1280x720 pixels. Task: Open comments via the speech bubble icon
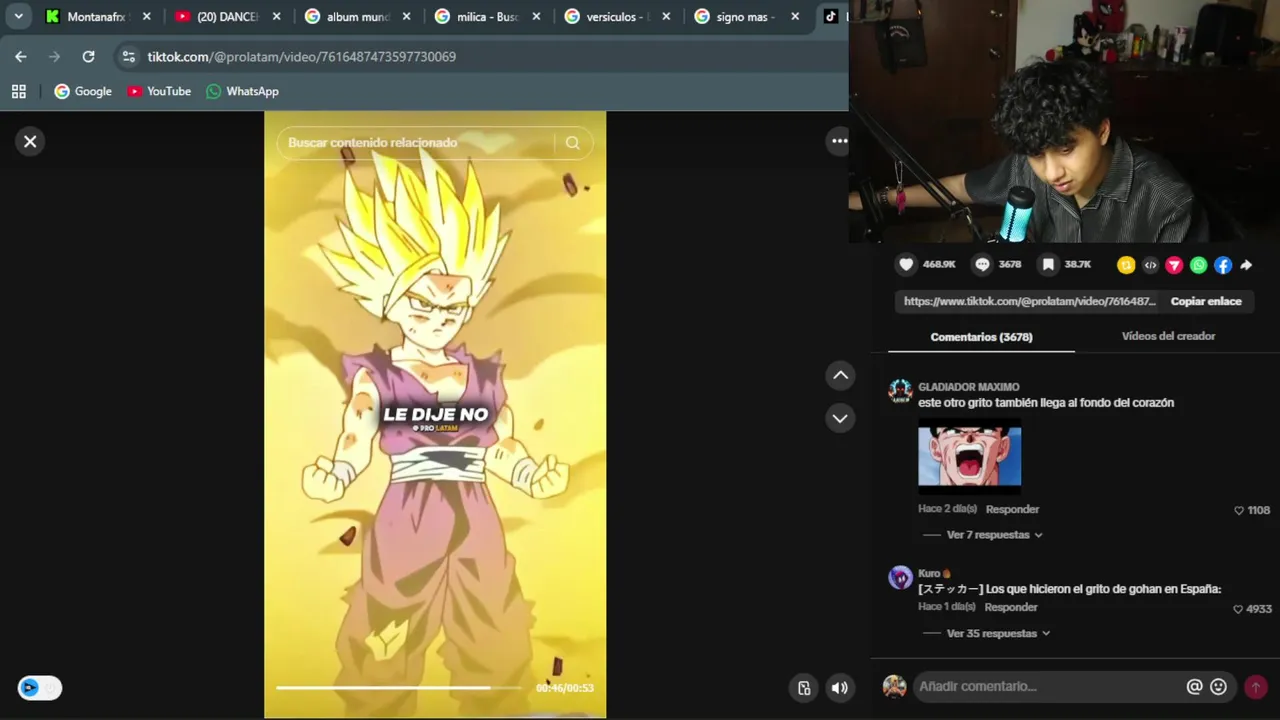[x=982, y=265]
